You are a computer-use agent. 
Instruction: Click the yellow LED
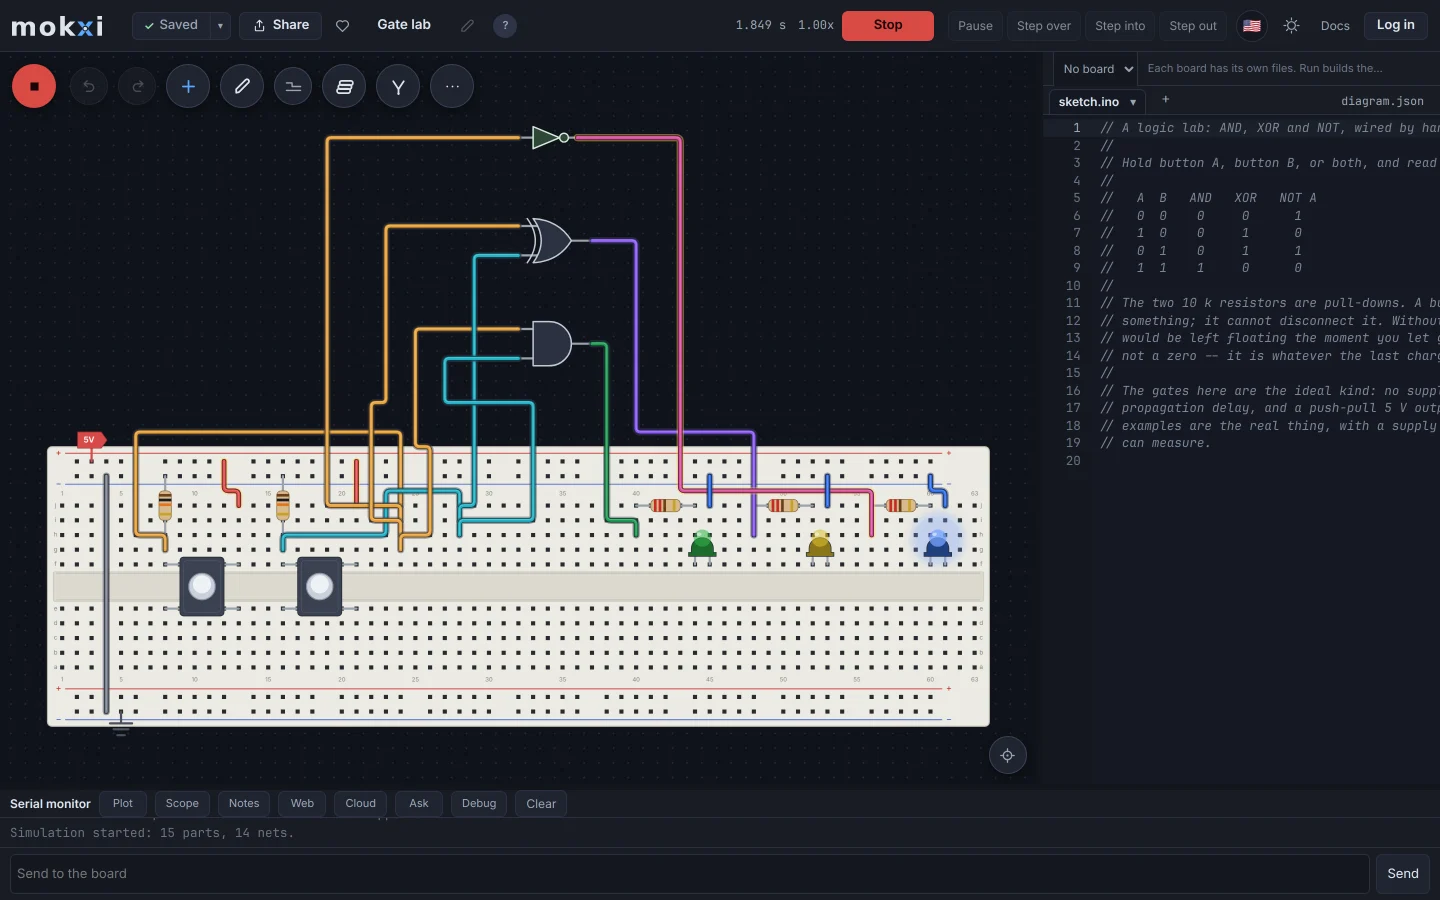coord(820,547)
